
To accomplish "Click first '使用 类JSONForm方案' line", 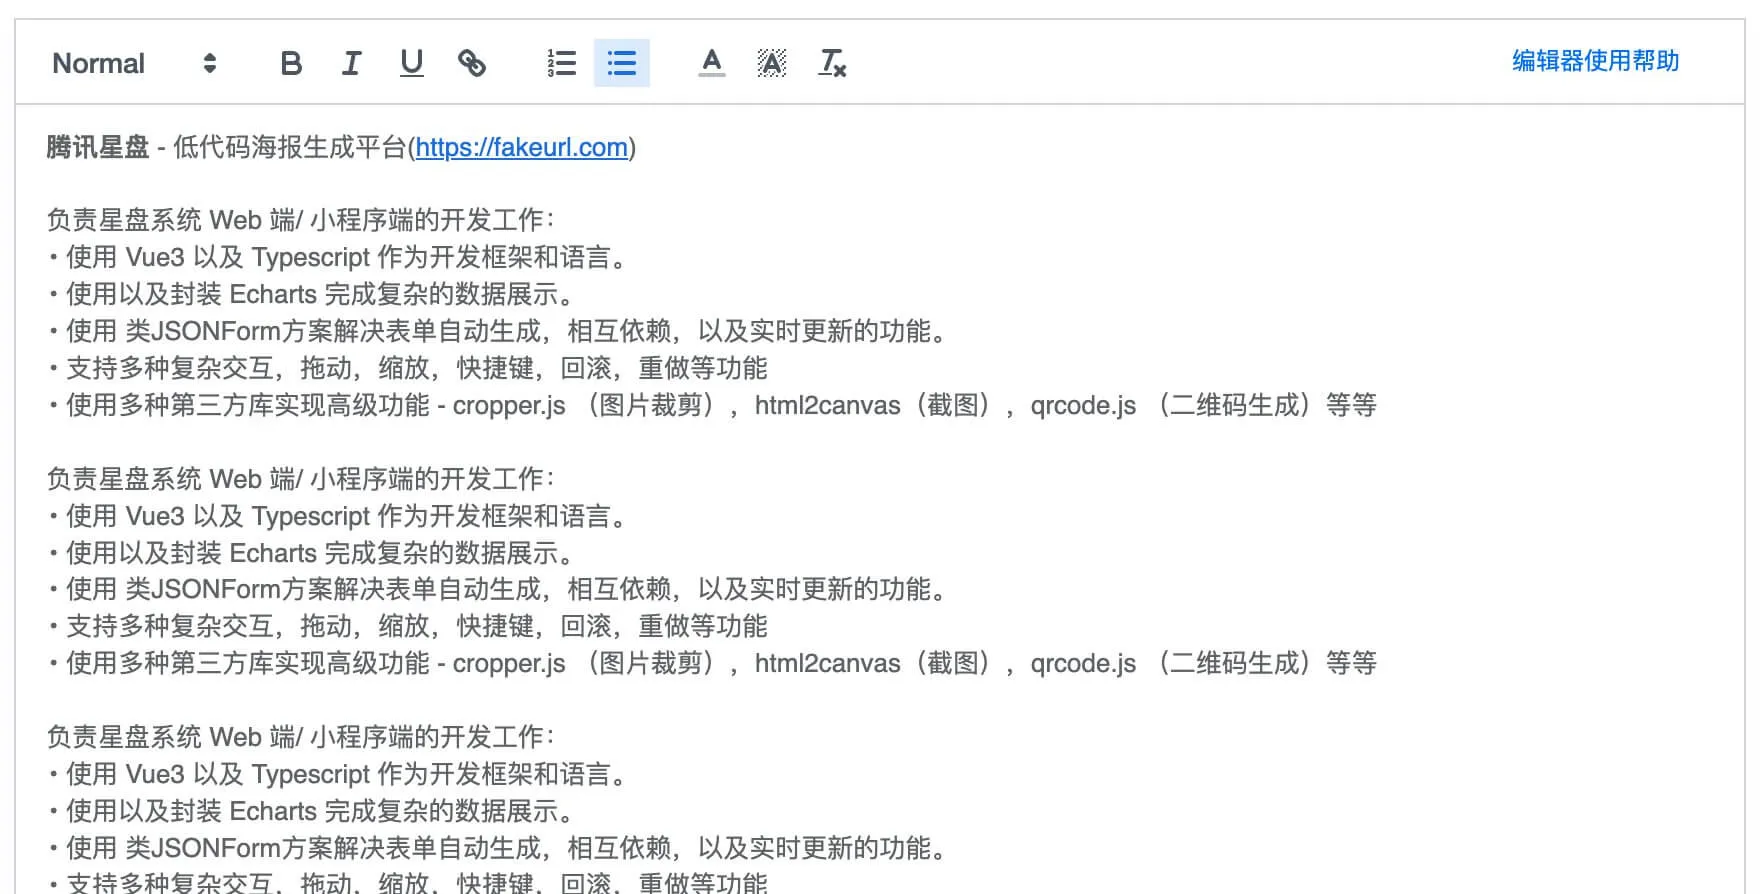I will [x=500, y=331].
